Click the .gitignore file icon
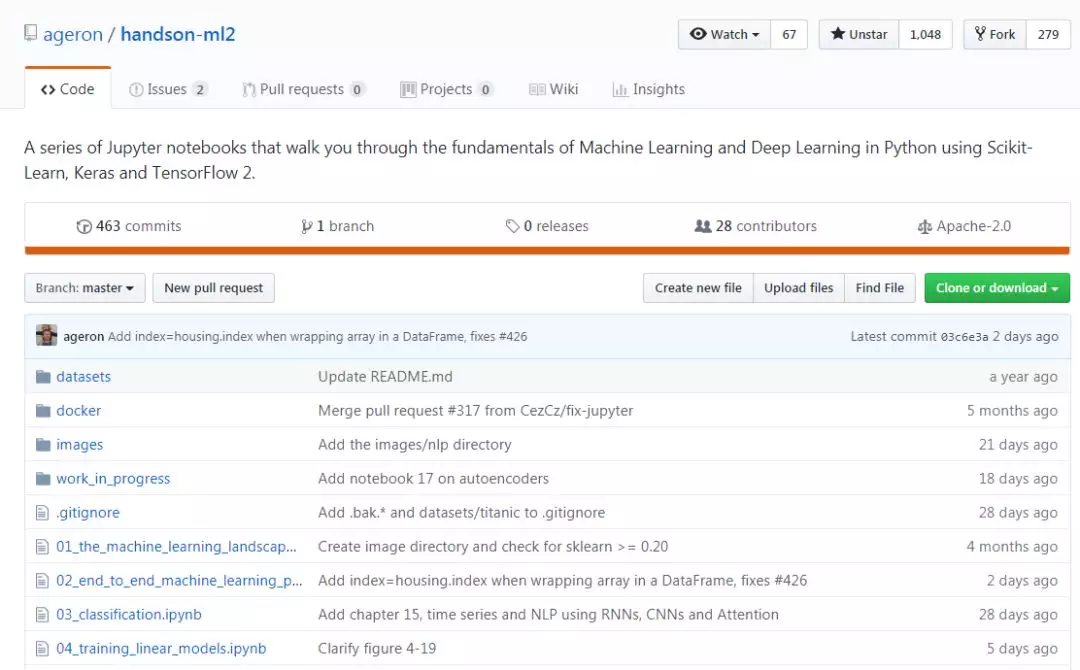1080x670 pixels. pyautogui.click(x=42, y=513)
